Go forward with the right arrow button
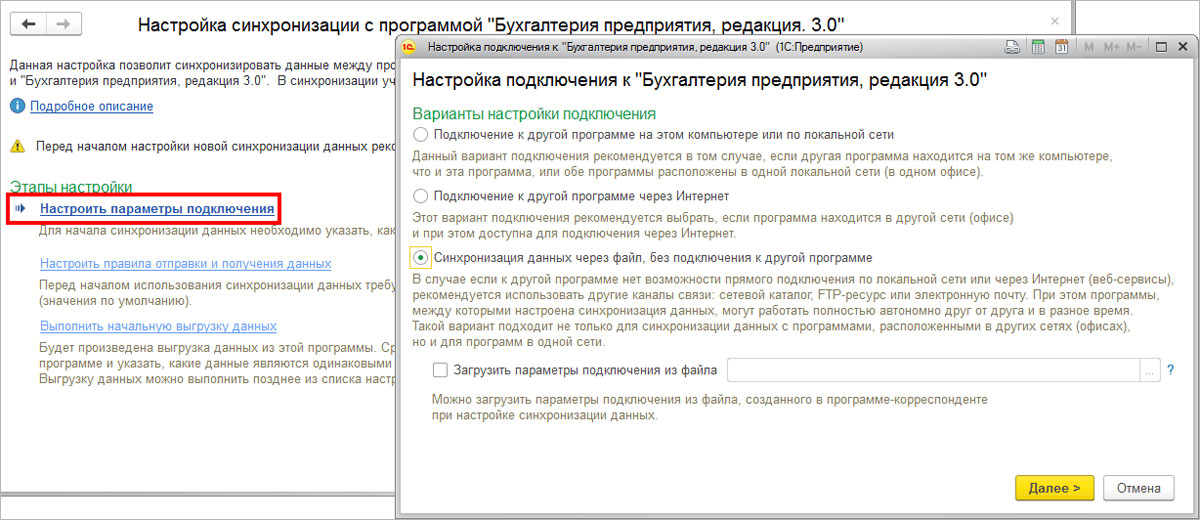Screen dimensions: 1200x520 pyautogui.click(x=62, y=23)
